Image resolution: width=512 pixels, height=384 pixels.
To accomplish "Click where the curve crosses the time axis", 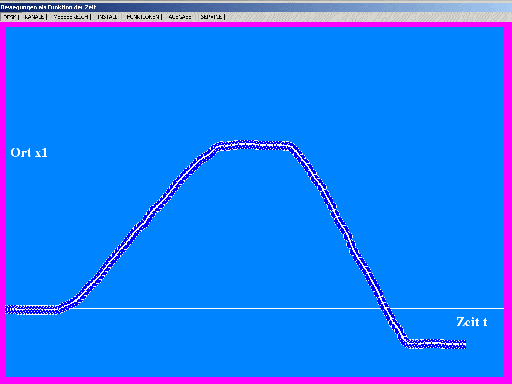I will coord(386,309).
